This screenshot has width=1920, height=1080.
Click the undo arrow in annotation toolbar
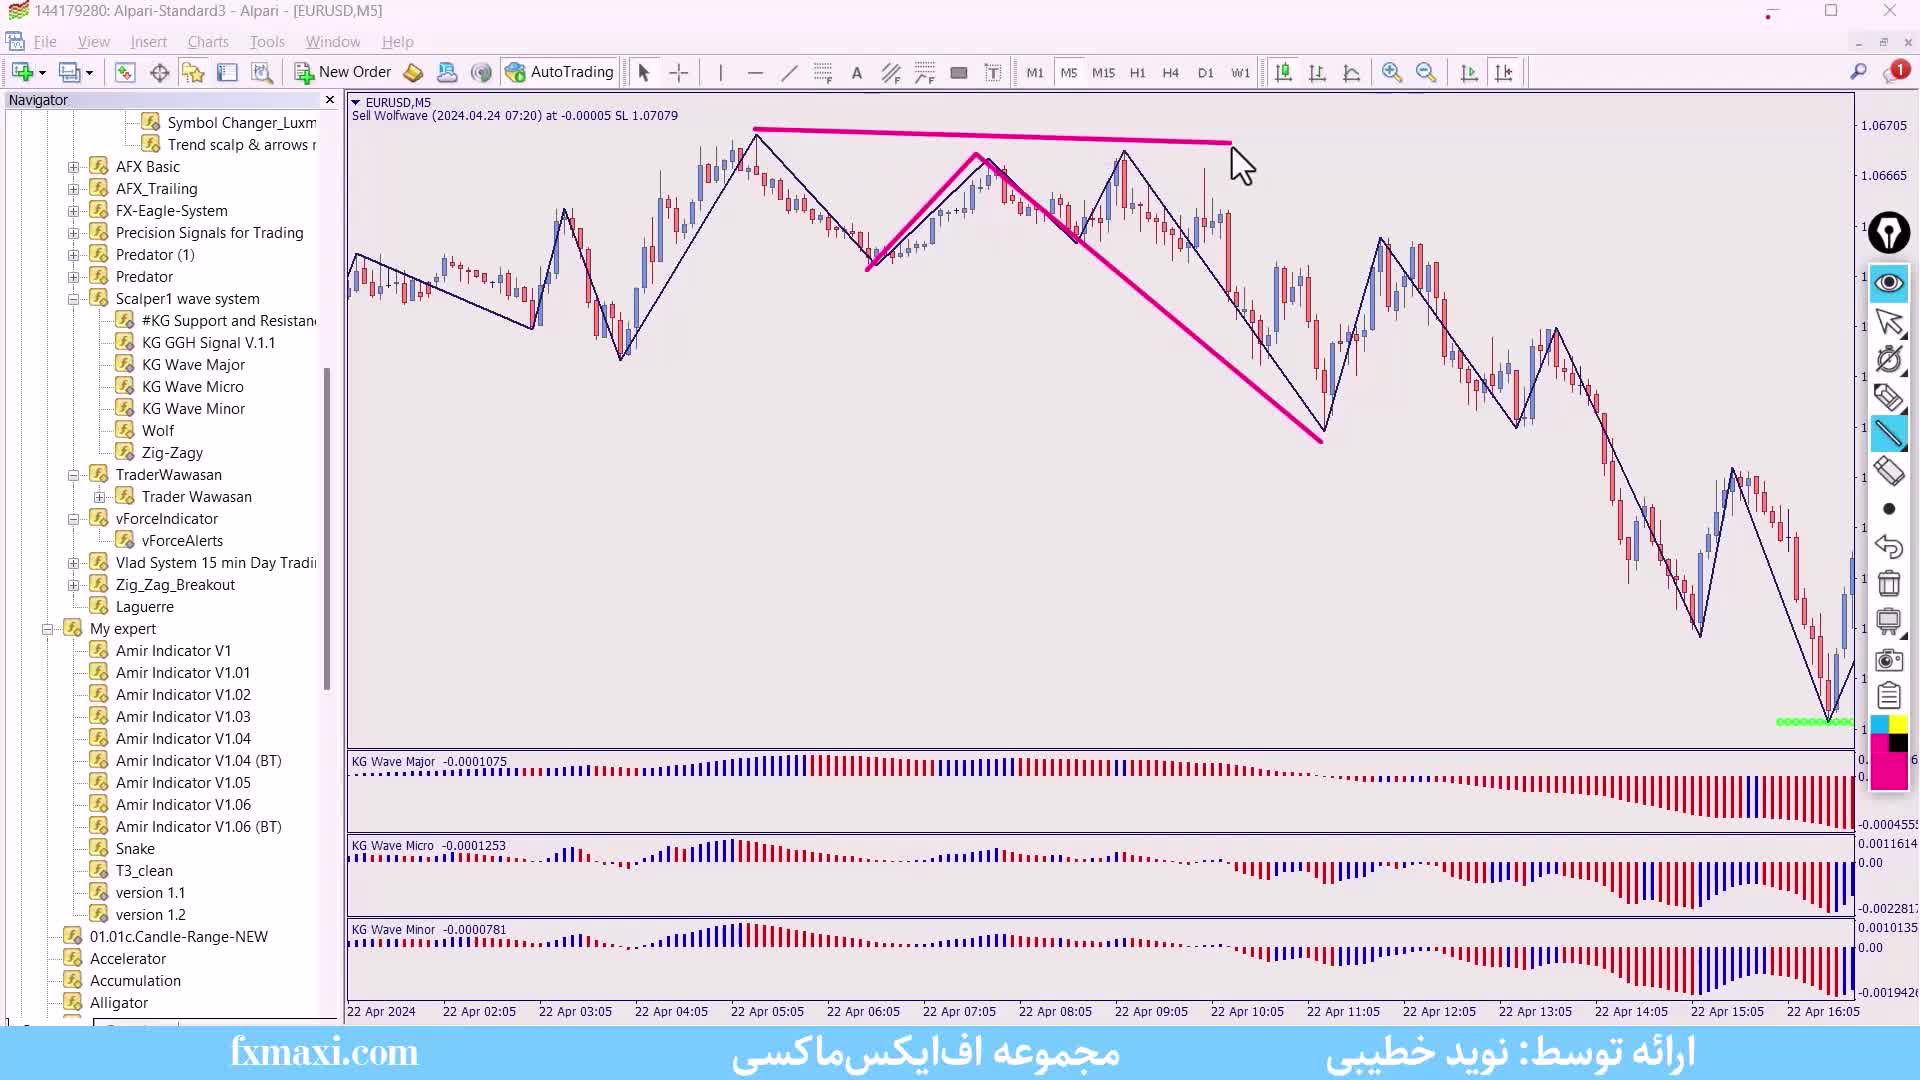click(1888, 547)
